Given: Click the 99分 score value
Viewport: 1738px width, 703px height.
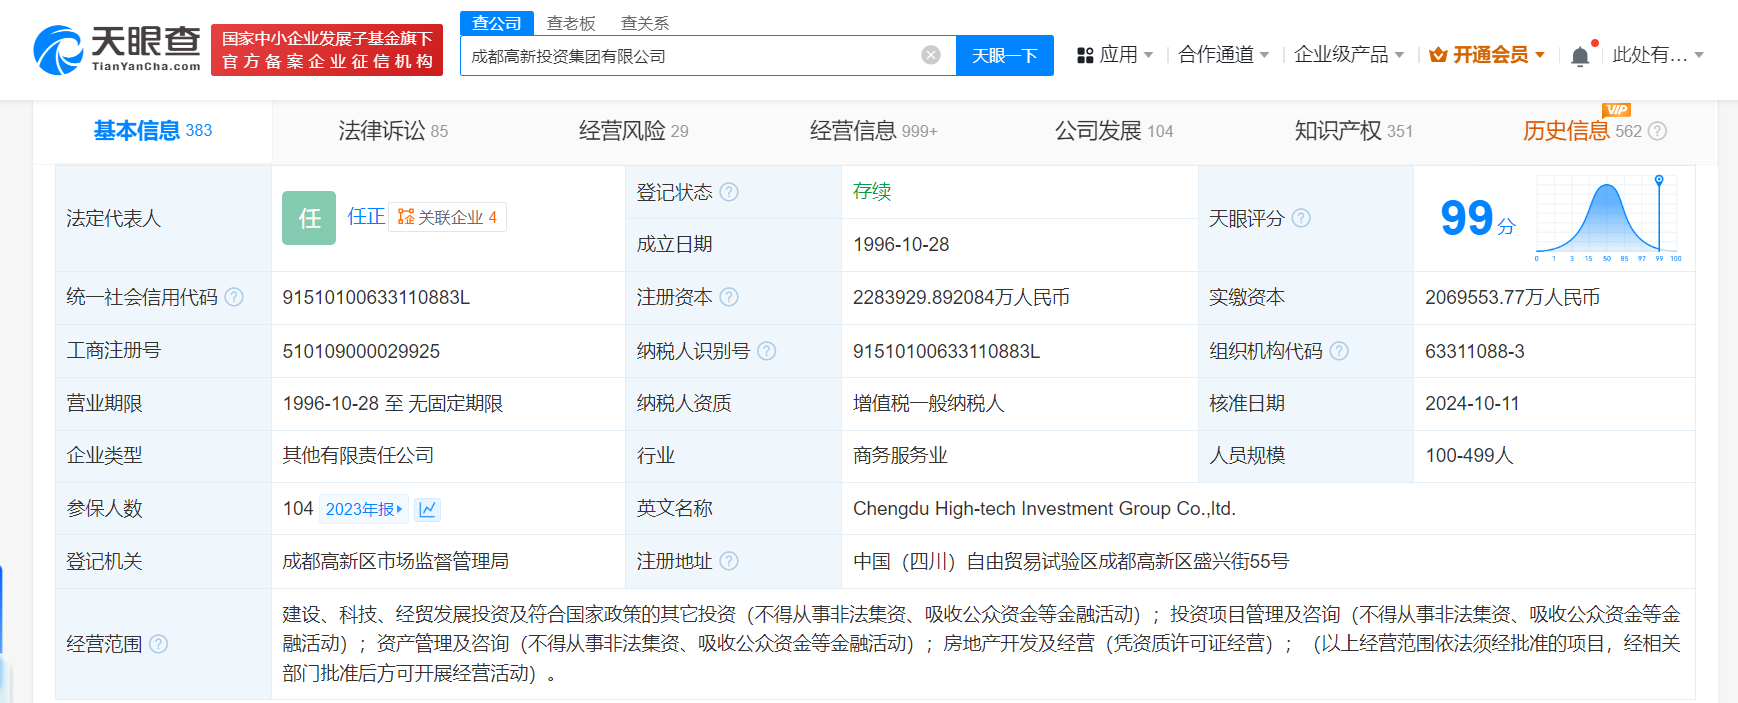Looking at the screenshot, I should (x=1478, y=218).
